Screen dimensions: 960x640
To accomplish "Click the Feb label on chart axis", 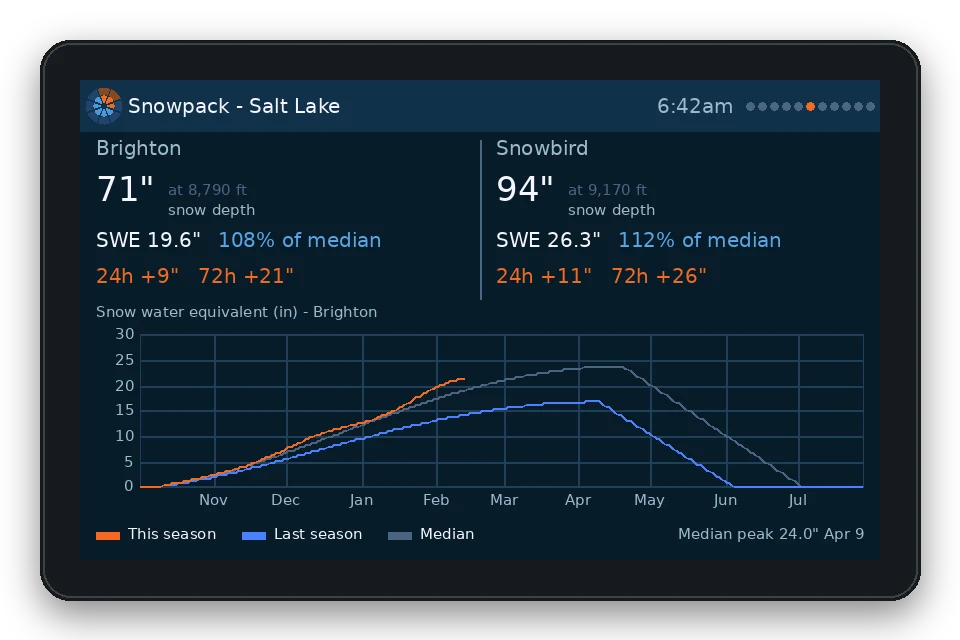I will click(436, 500).
